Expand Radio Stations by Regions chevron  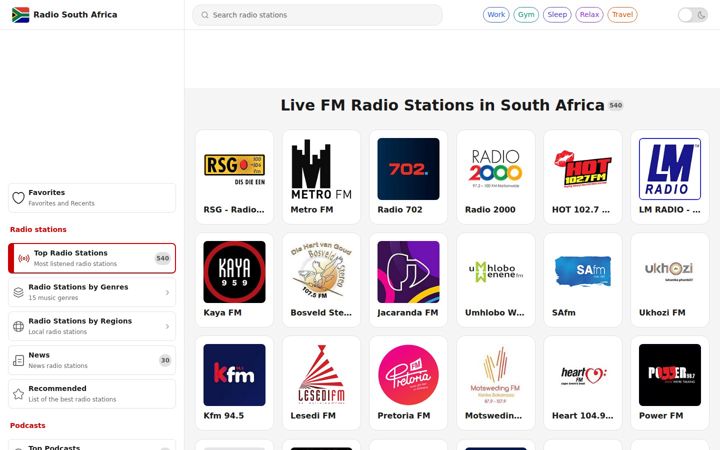pyautogui.click(x=167, y=326)
